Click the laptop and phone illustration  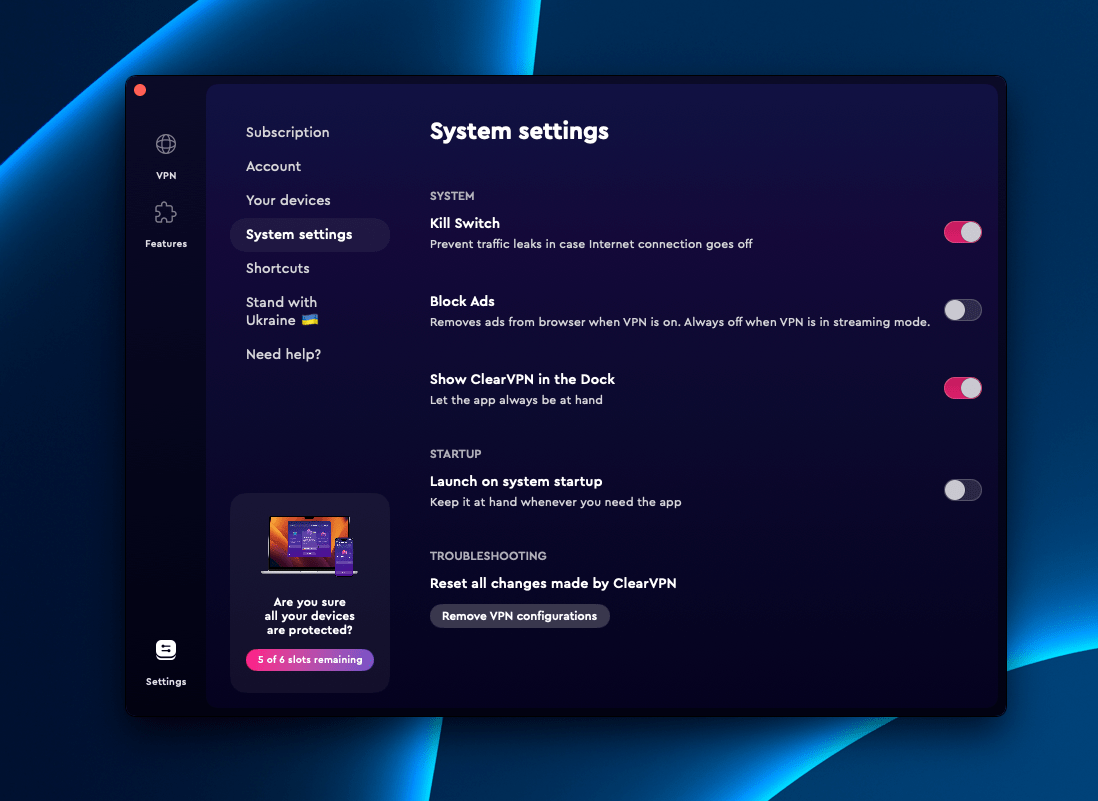coord(309,545)
